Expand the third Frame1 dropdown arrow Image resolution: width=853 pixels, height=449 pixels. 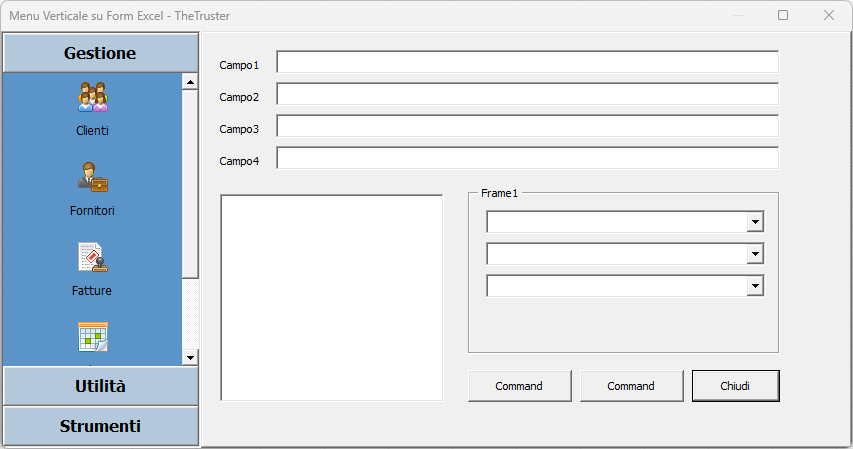[755, 286]
